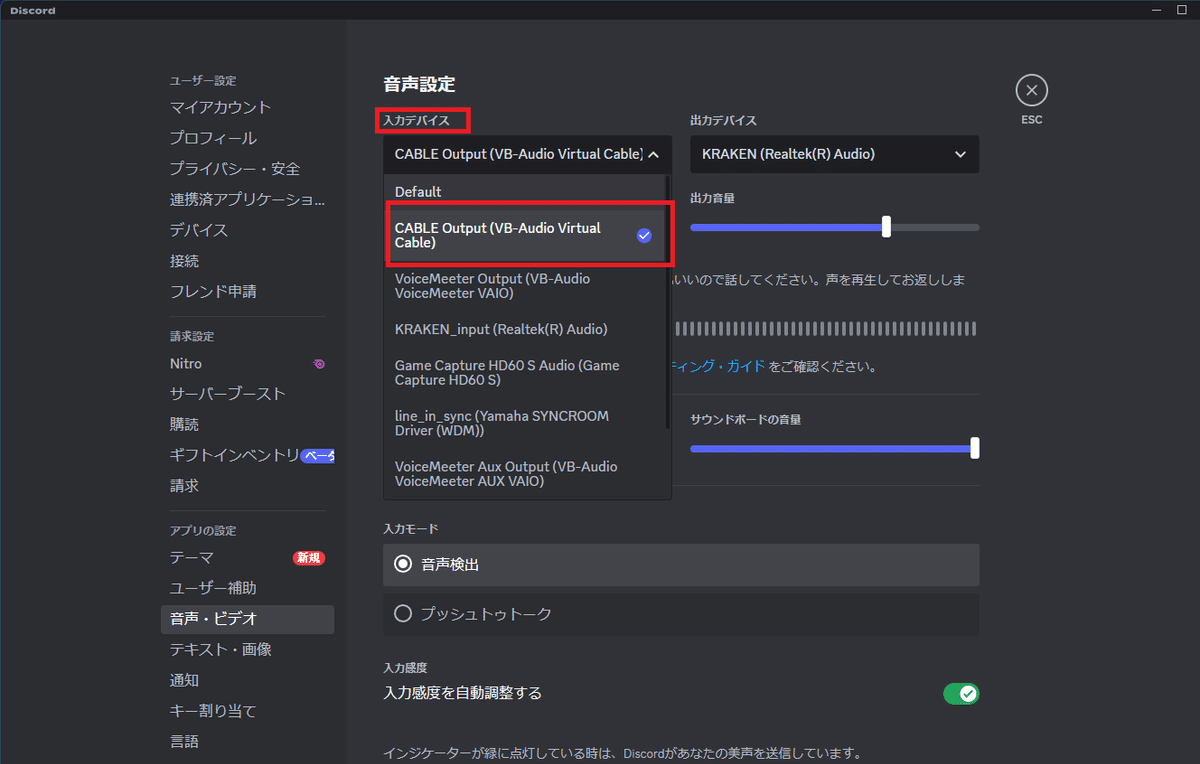Viewport: 1200px width, 764px height.
Task: Follow the ティング・ガイド troubleshooting link
Action: point(719,367)
